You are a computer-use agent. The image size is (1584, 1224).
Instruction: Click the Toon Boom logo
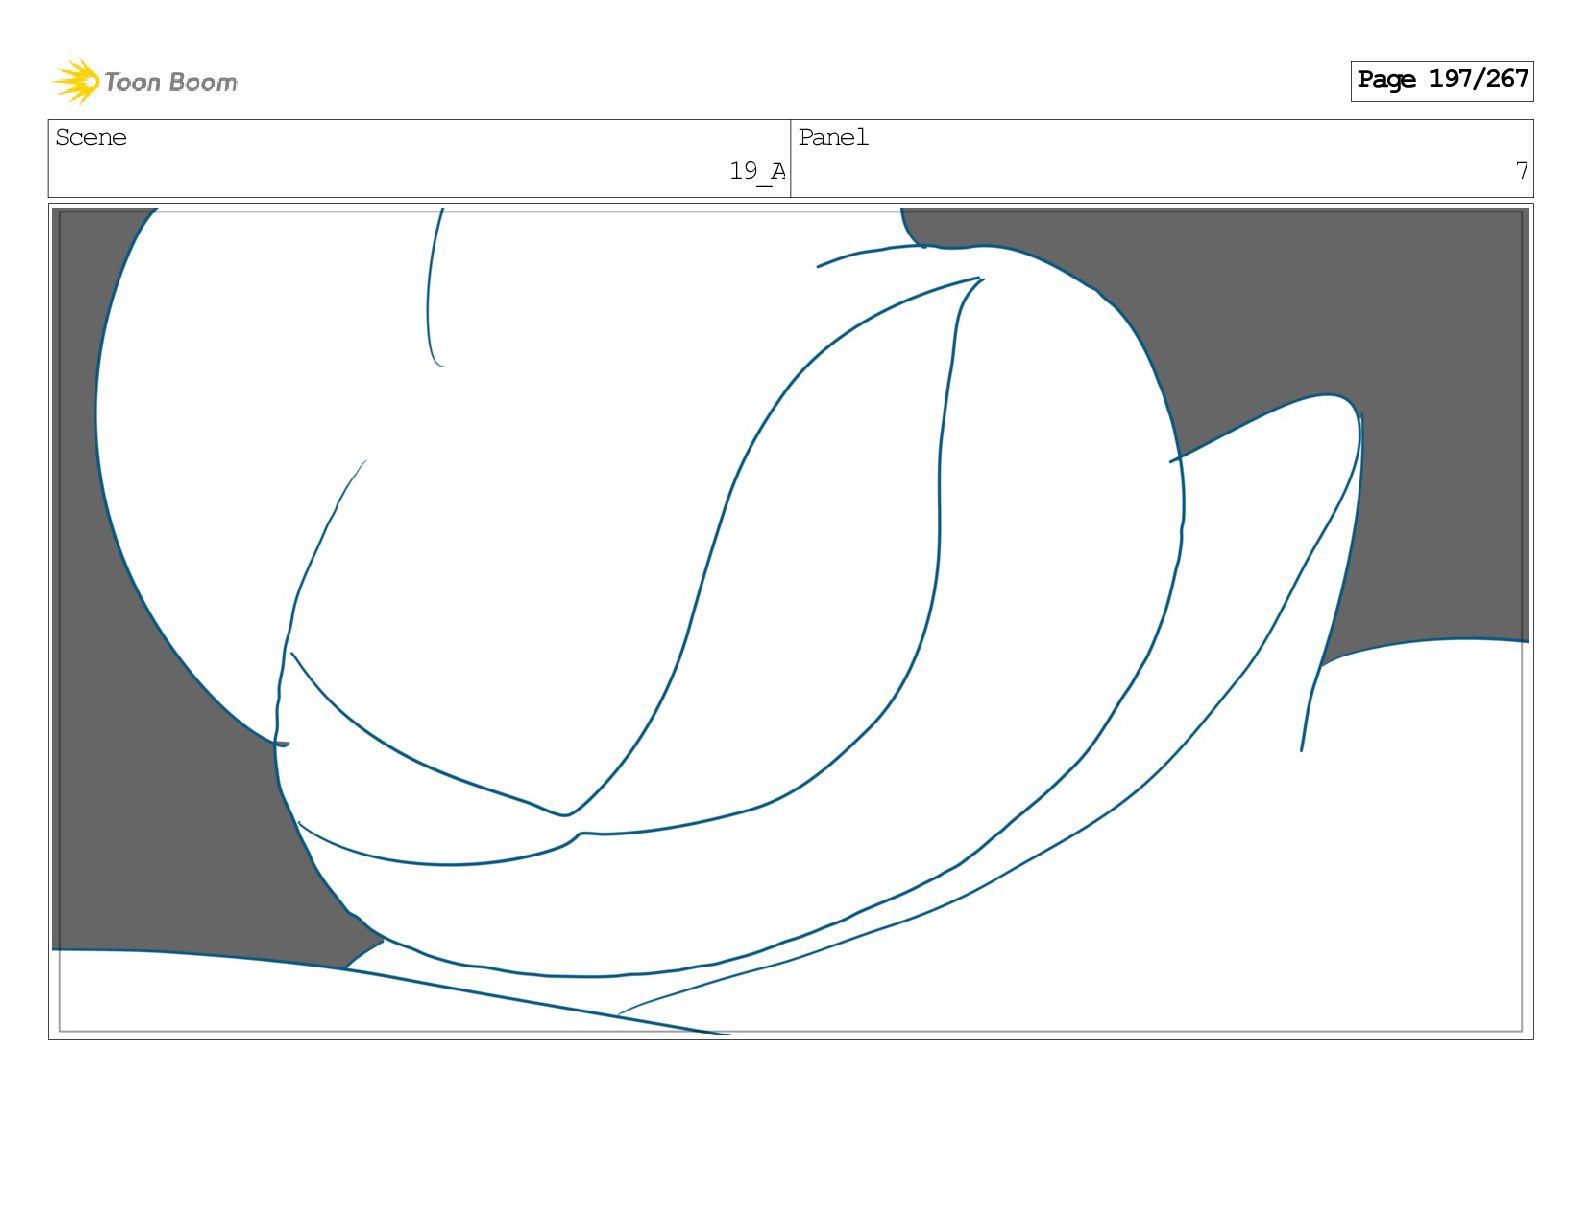click(145, 81)
